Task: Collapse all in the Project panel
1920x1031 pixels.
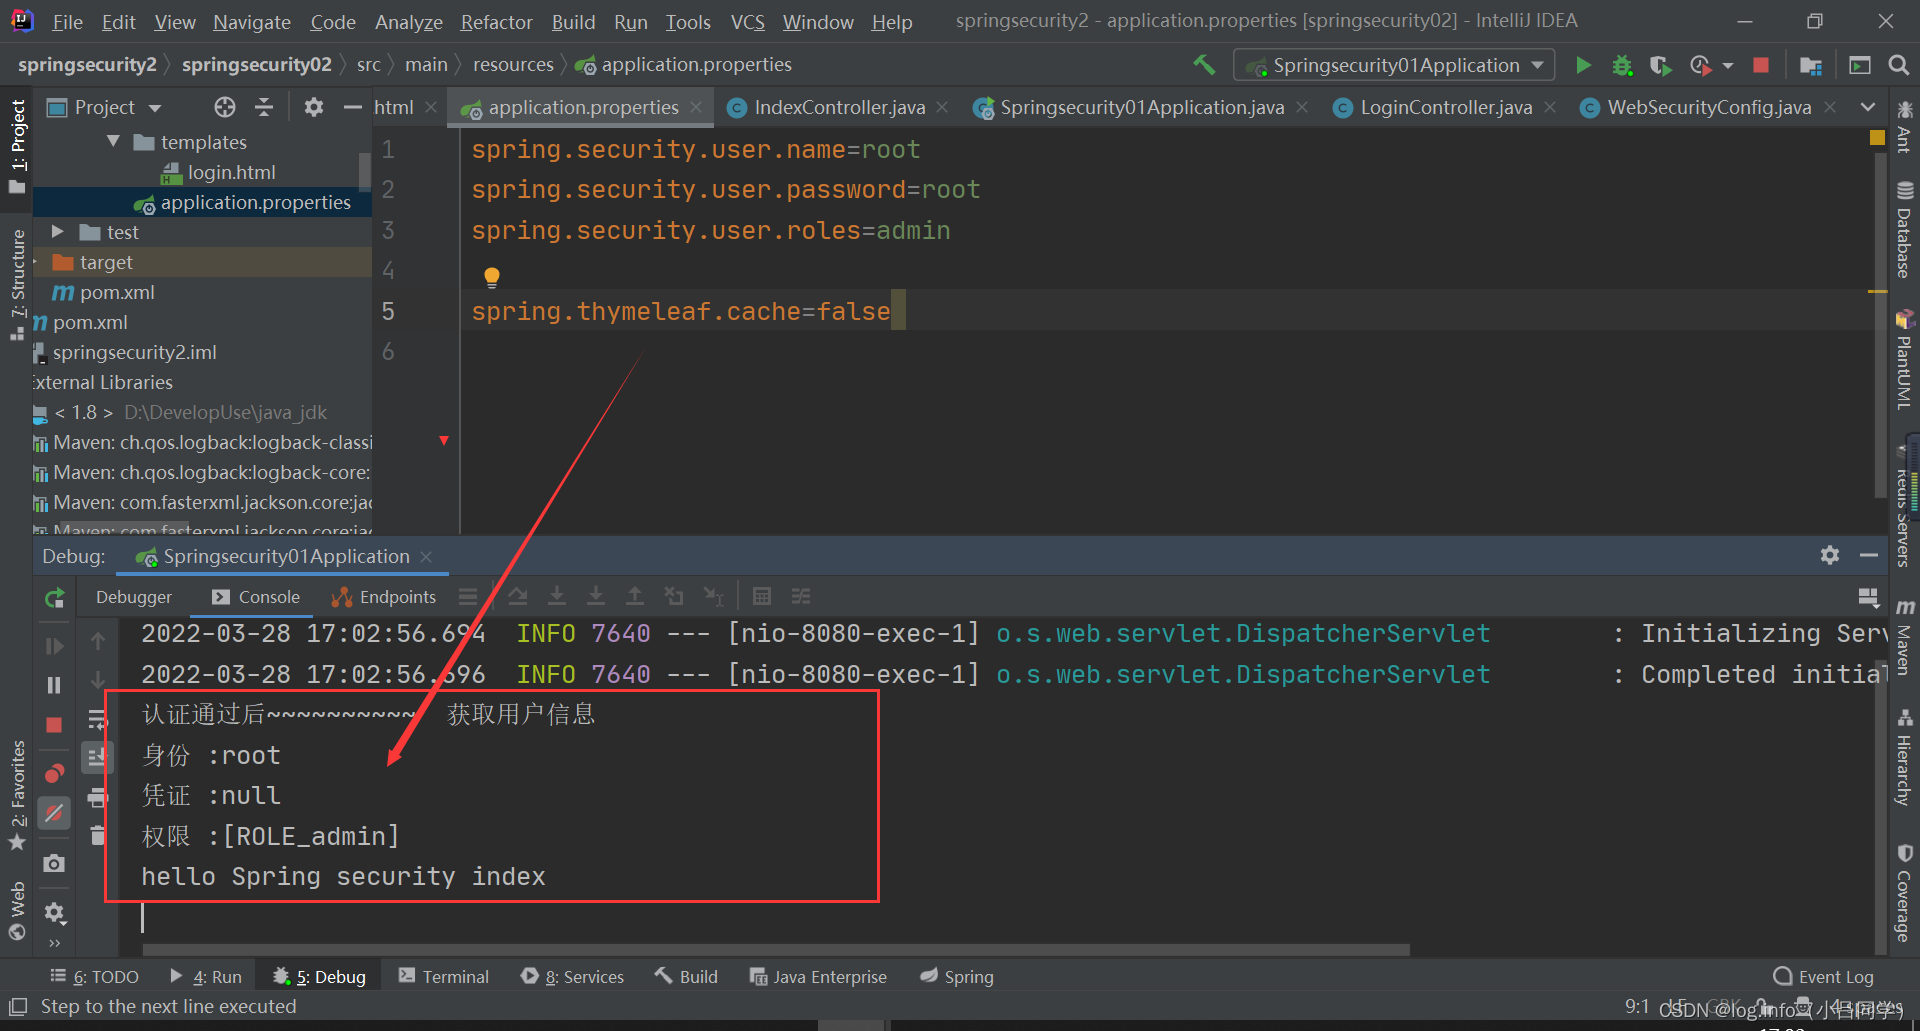Action: pyautogui.click(x=264, y=107)
